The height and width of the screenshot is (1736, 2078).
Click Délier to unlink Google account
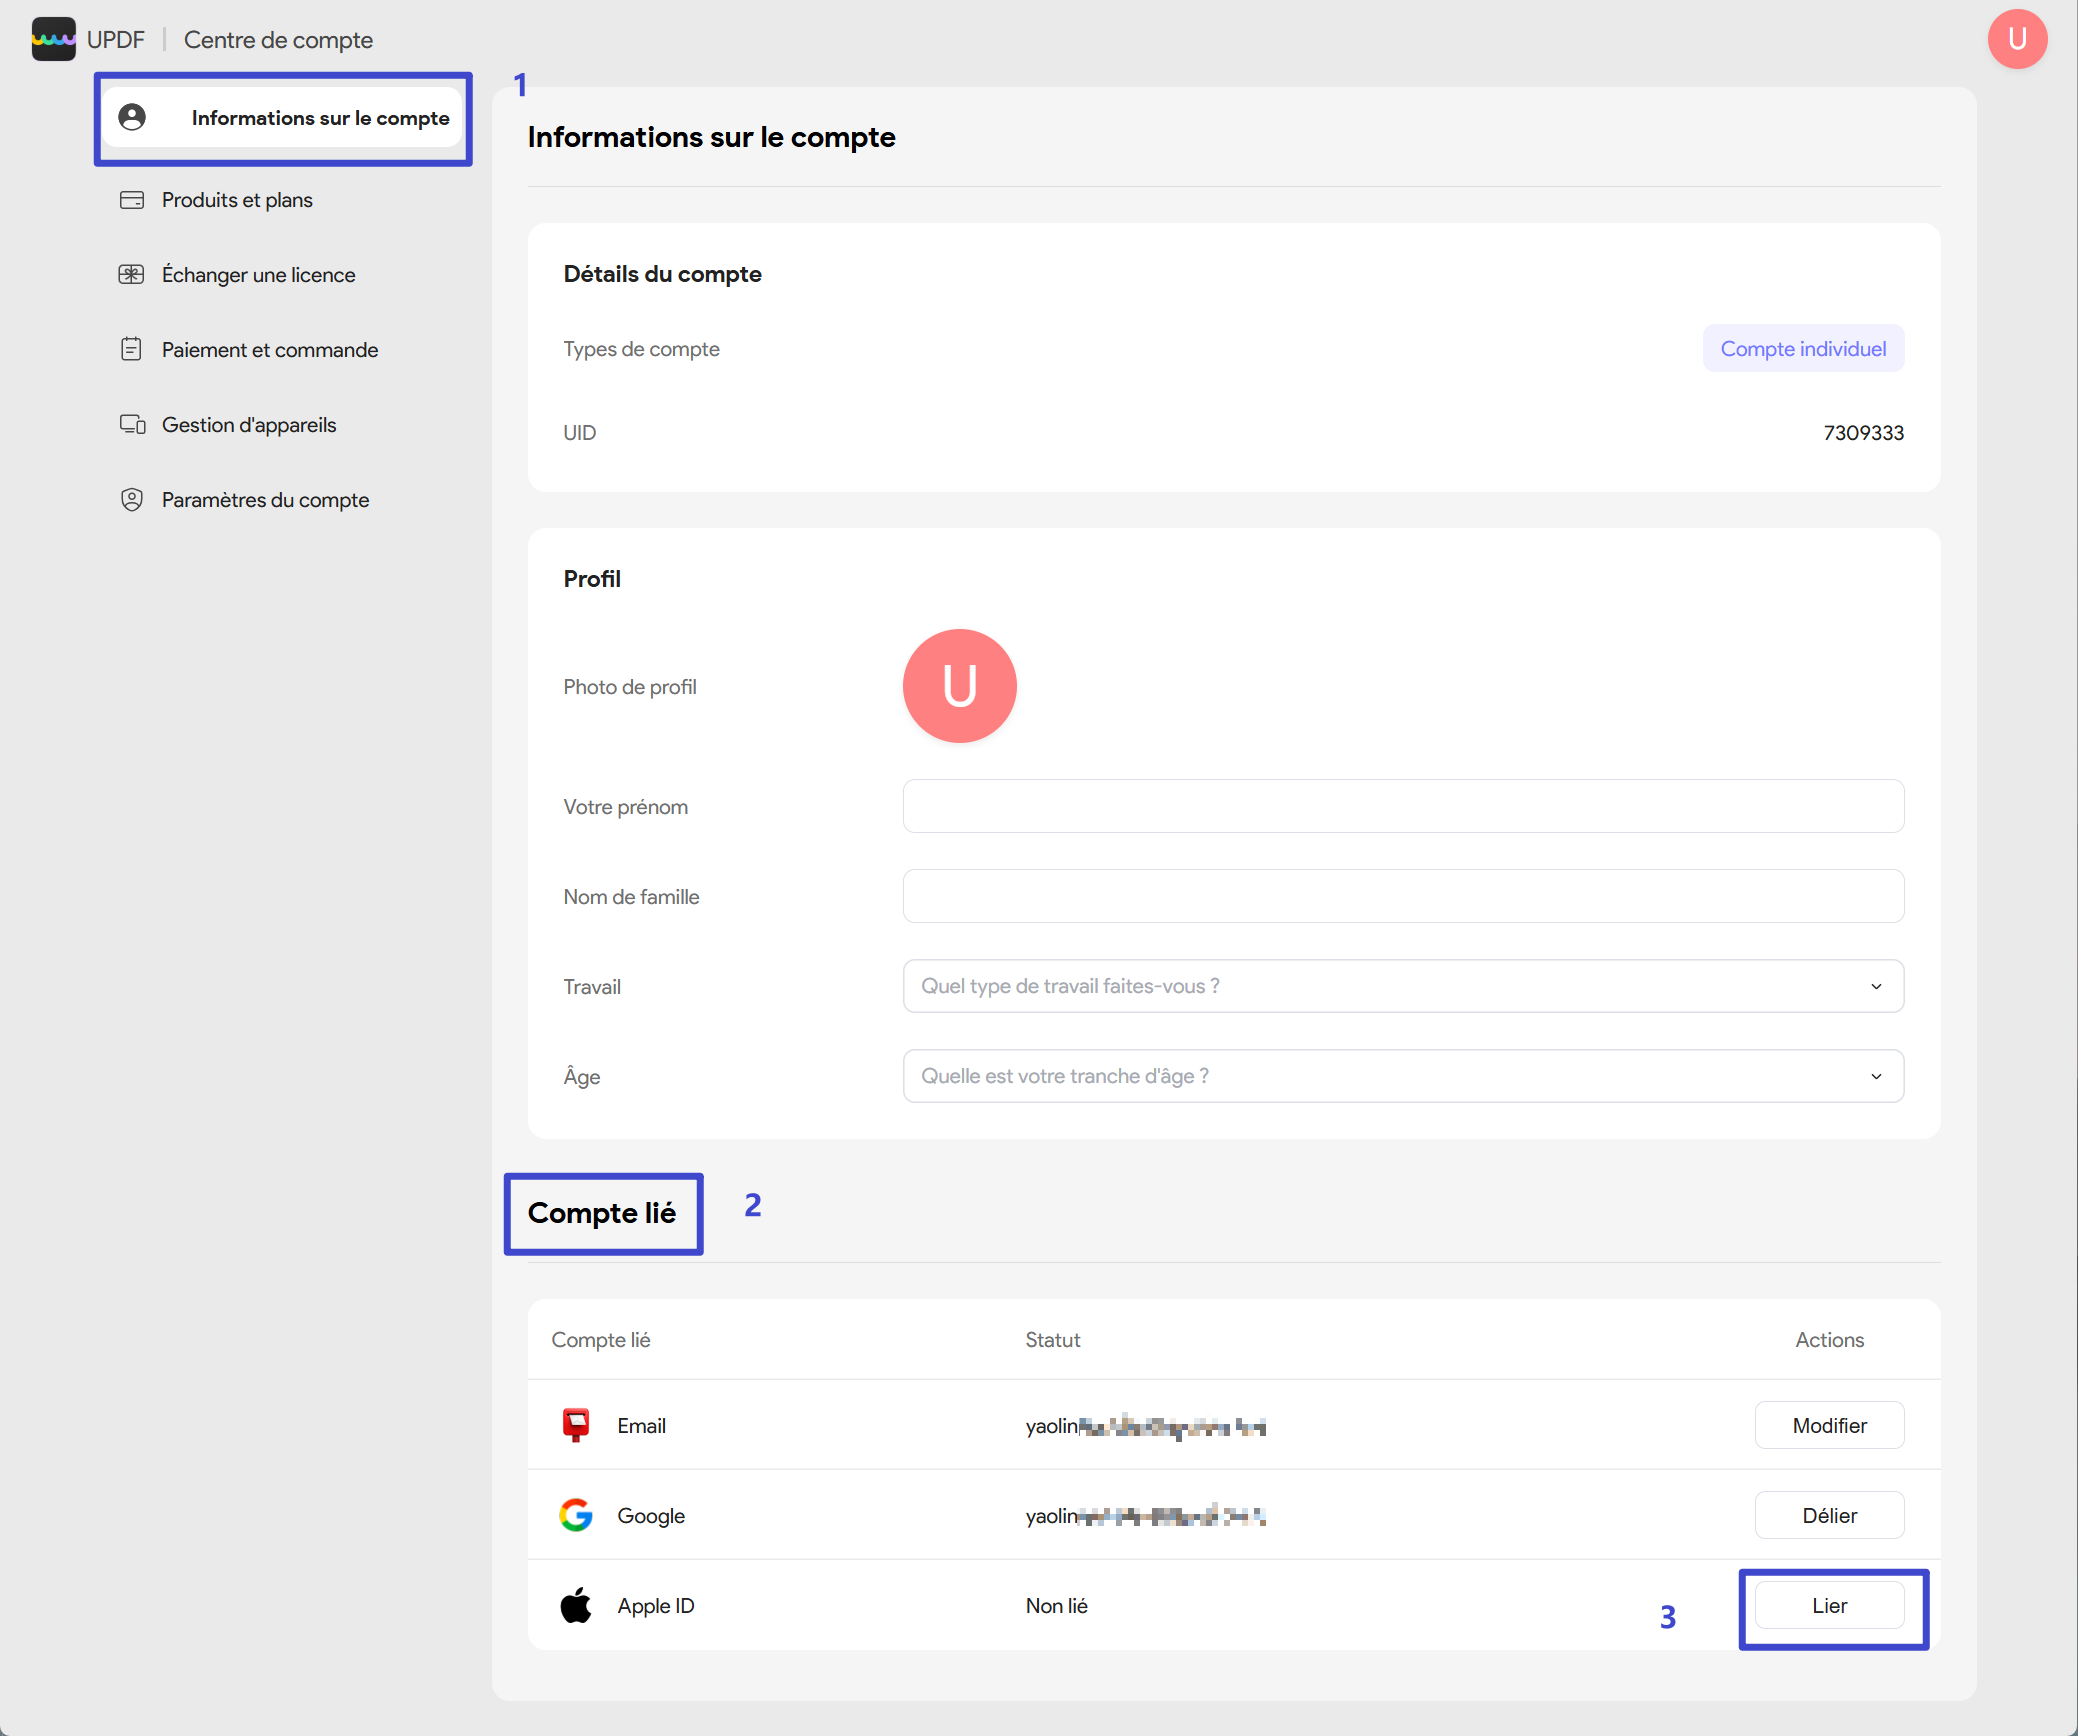[x=1829, y=1515]
